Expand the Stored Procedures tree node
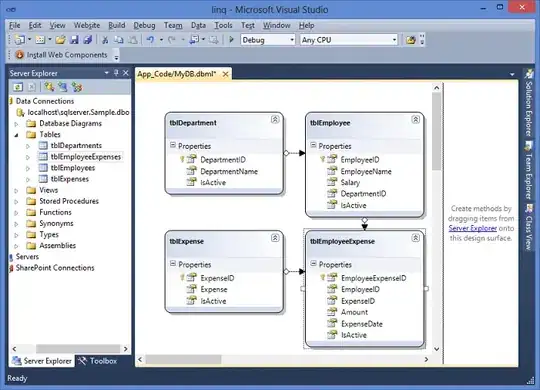 tap(16, 202)
